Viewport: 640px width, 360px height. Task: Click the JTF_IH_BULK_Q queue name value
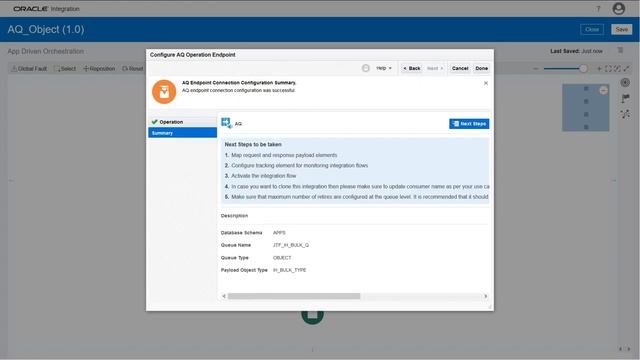pos(291,245)
